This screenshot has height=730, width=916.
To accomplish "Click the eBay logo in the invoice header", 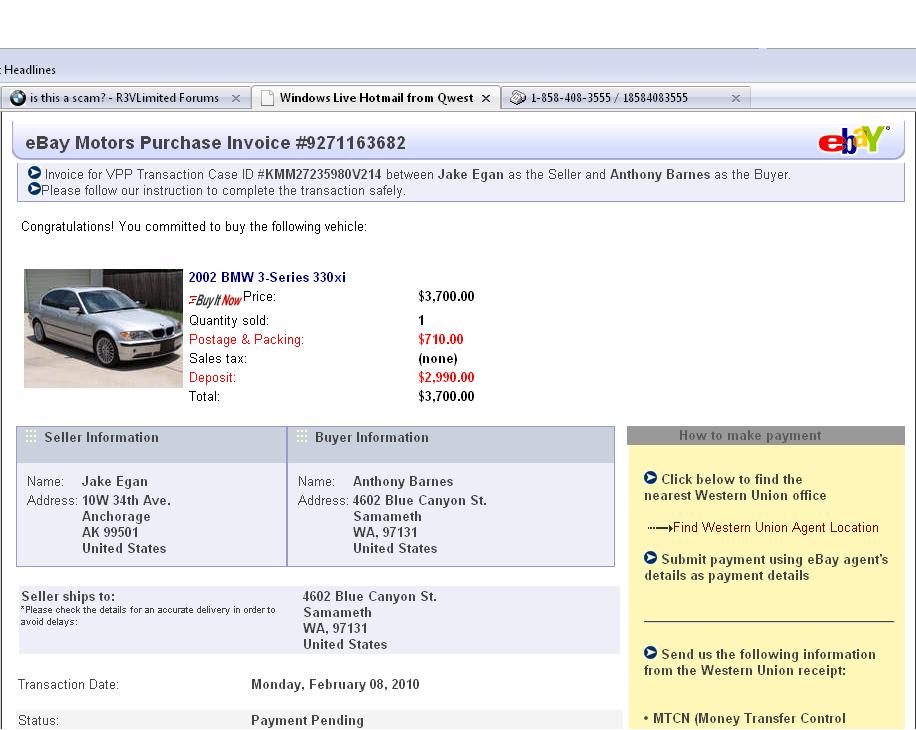I will pos(853,139).
